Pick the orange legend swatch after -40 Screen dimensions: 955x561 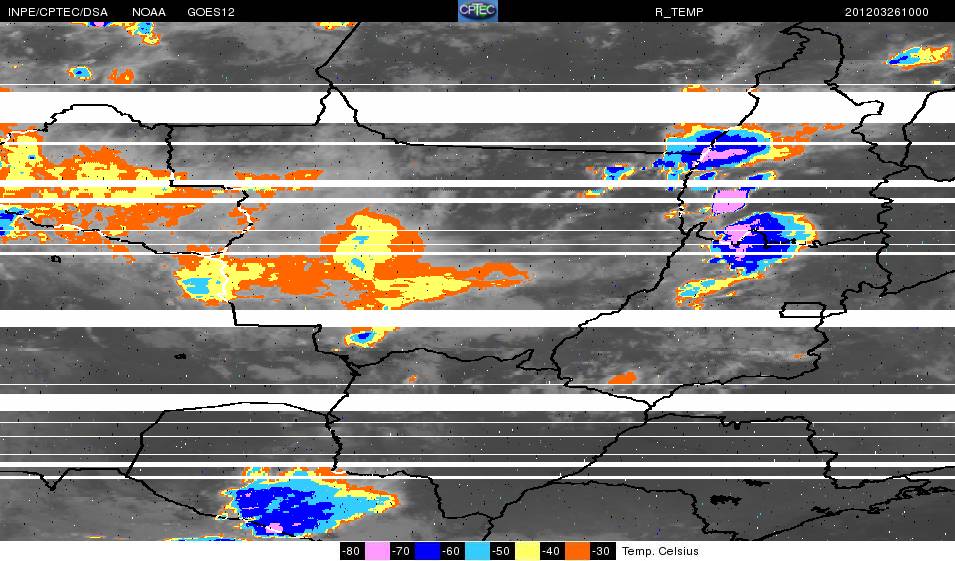tap(577, 551)
